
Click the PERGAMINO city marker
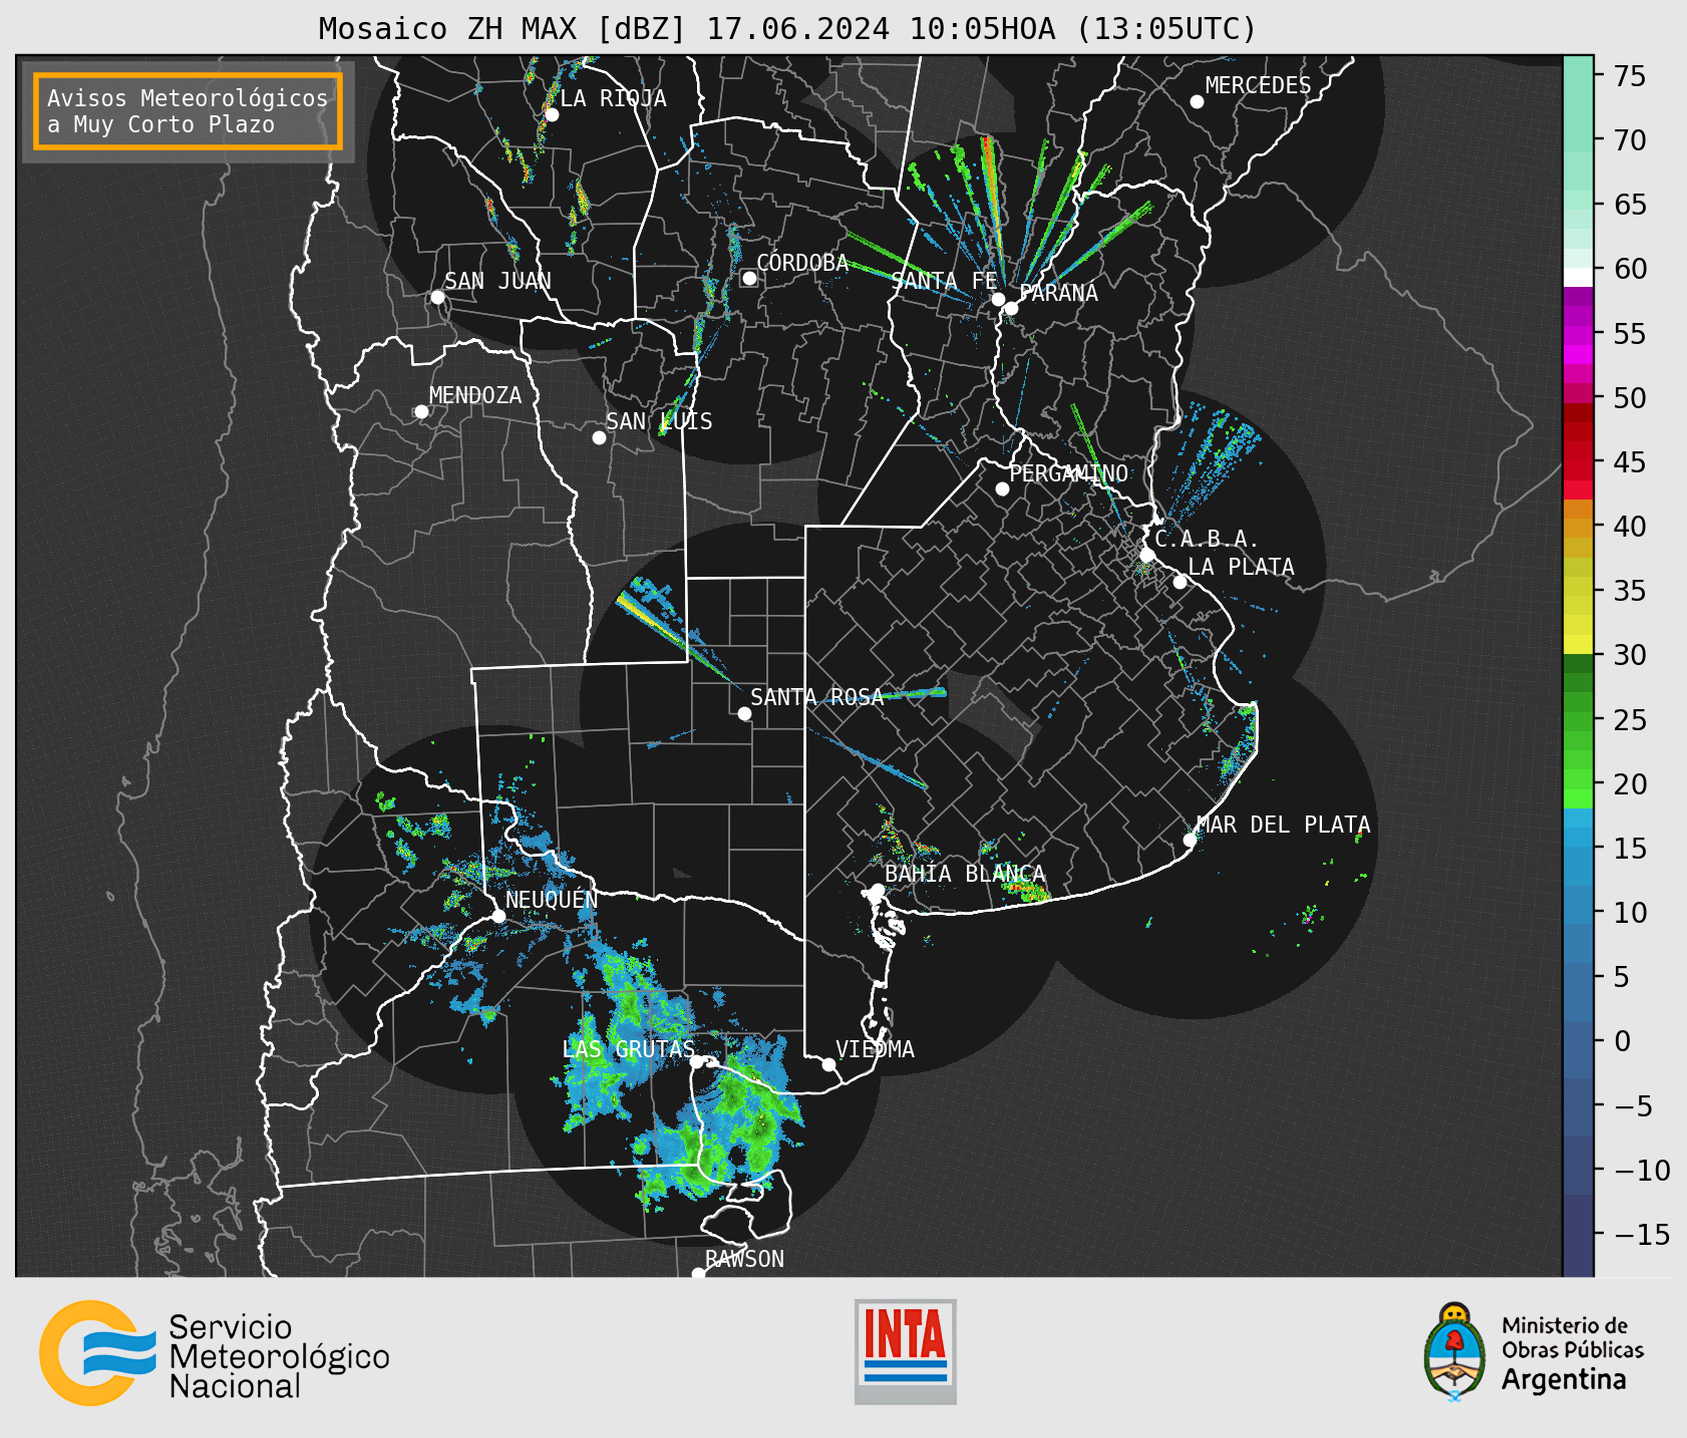1002,489
